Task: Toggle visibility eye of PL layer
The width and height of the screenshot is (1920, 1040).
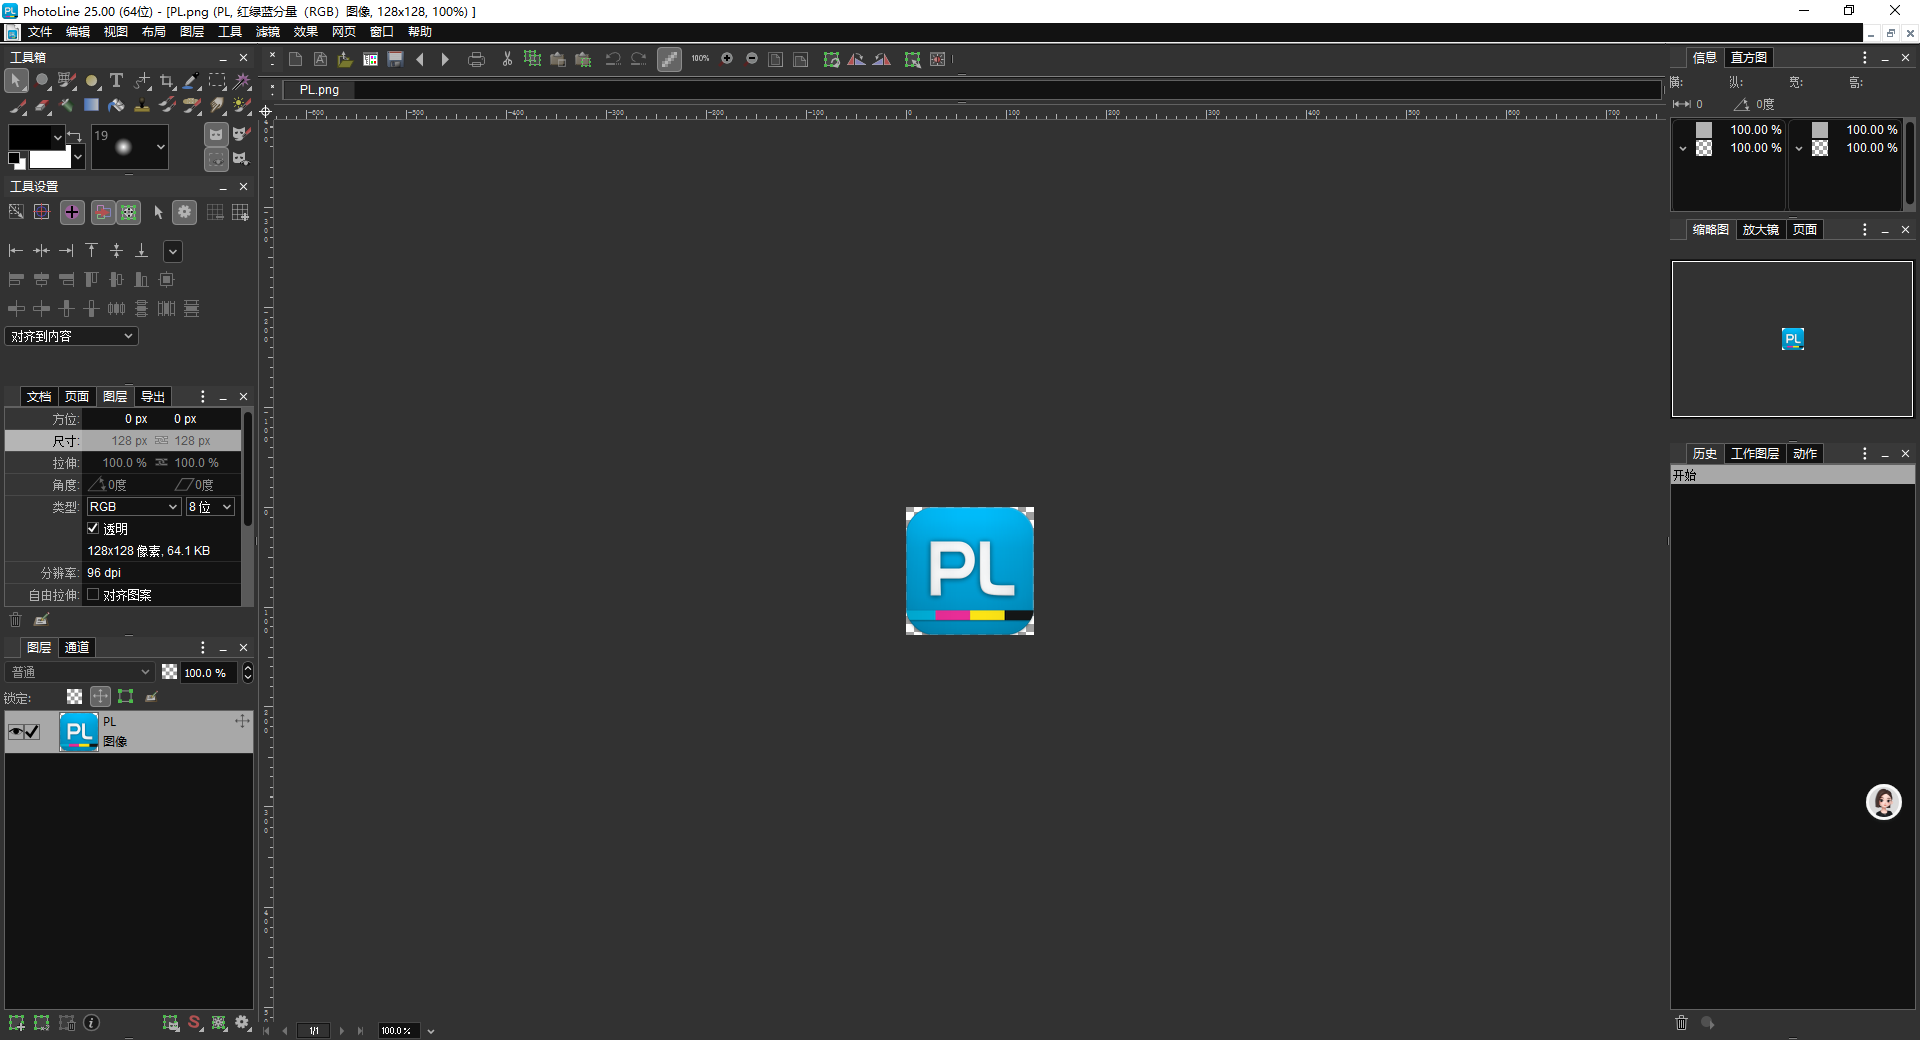Action: (15, 732)
